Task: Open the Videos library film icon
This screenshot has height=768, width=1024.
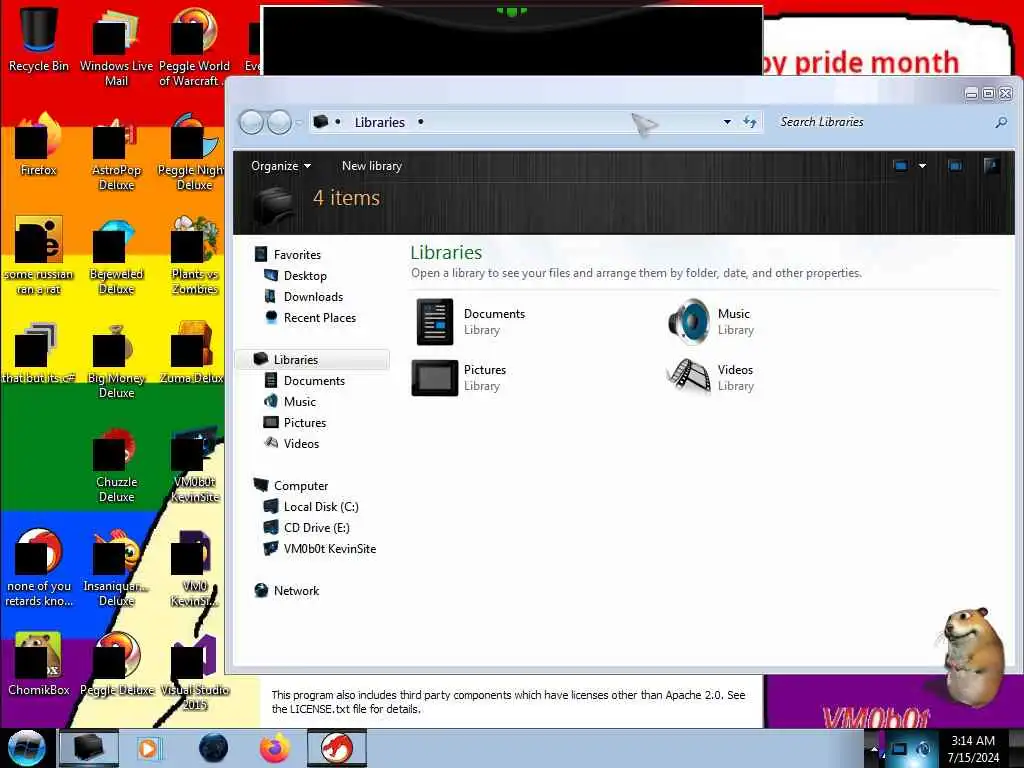Action: pyautogui.click(x=688, y=377)
